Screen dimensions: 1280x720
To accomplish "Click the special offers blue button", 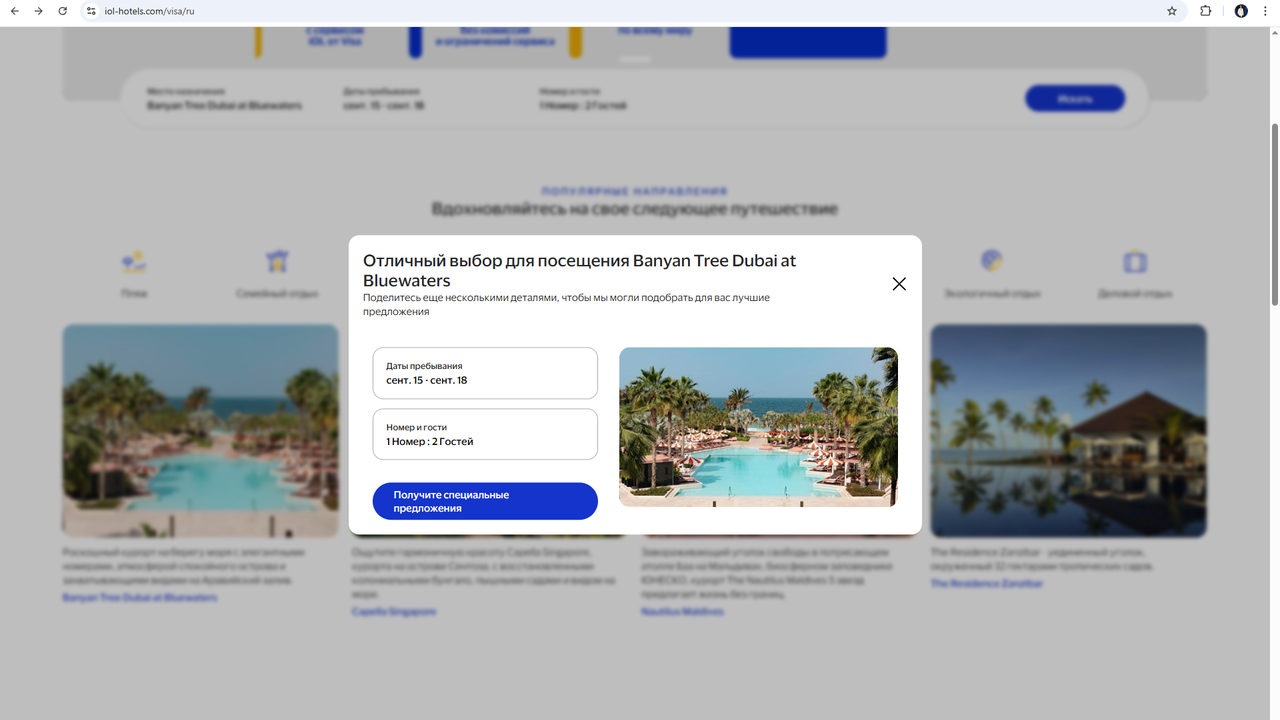I will pos(485,501).
